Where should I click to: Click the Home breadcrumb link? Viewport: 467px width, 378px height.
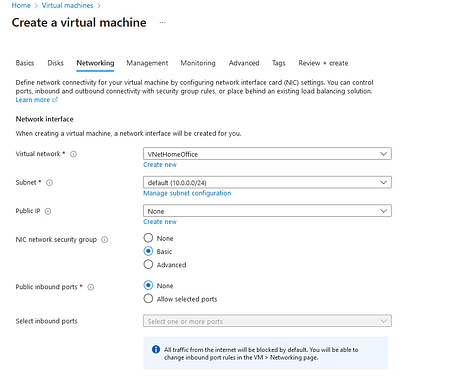pos(21,5)
